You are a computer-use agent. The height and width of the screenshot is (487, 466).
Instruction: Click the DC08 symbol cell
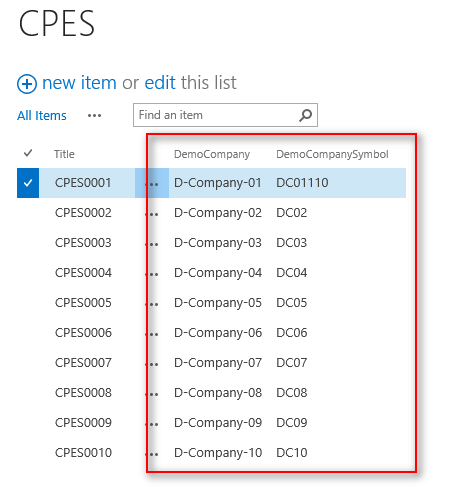pos(292,393)
